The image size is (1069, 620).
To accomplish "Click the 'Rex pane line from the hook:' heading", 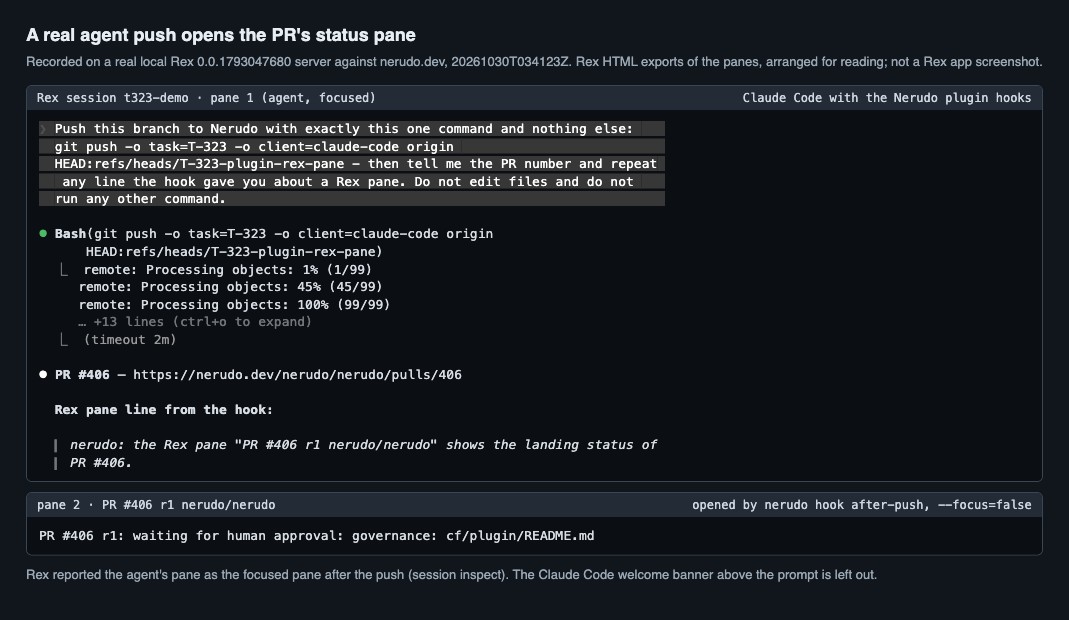I will 164,410.
